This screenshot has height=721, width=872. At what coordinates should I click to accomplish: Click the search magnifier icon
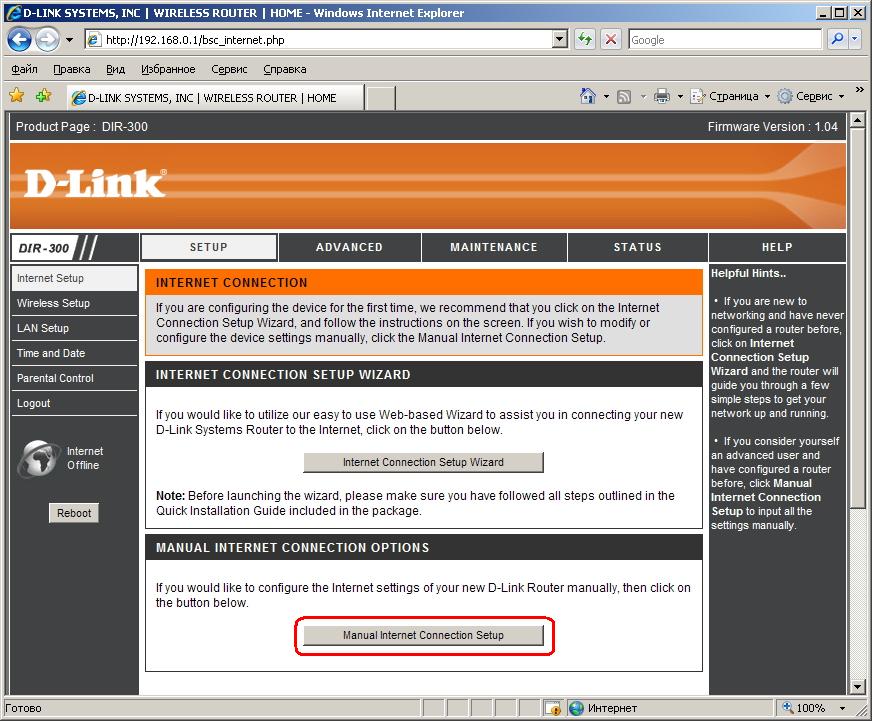point(837,40)
